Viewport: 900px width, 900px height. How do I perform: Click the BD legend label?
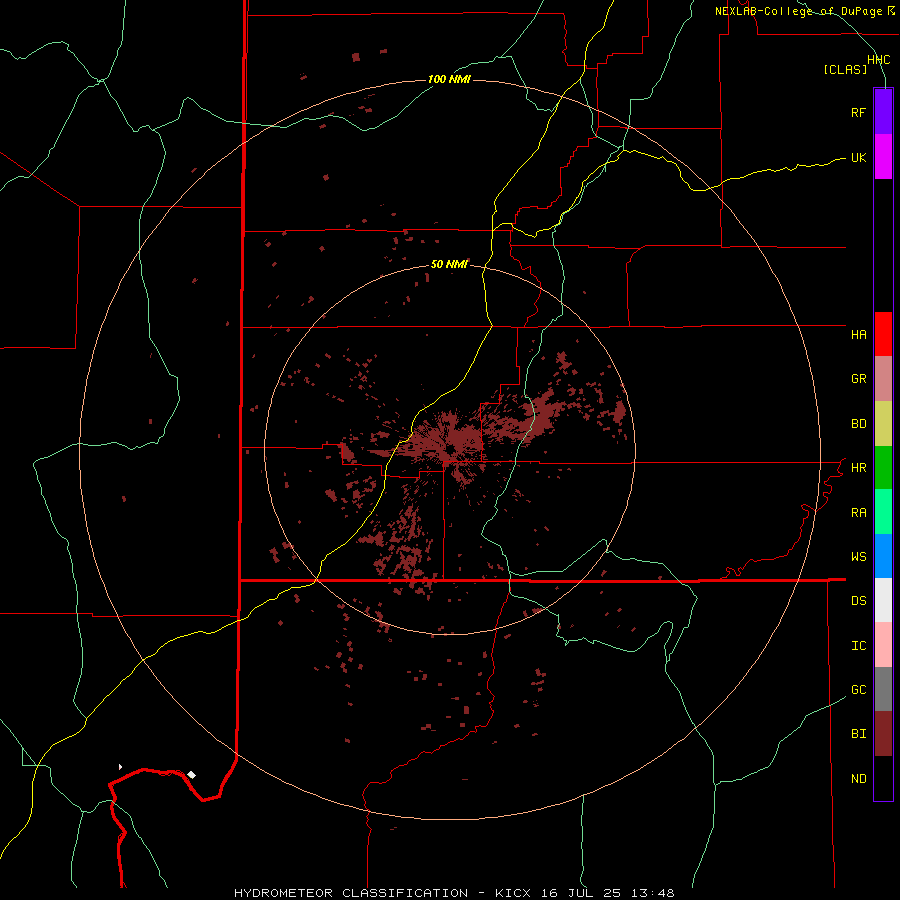858,424
